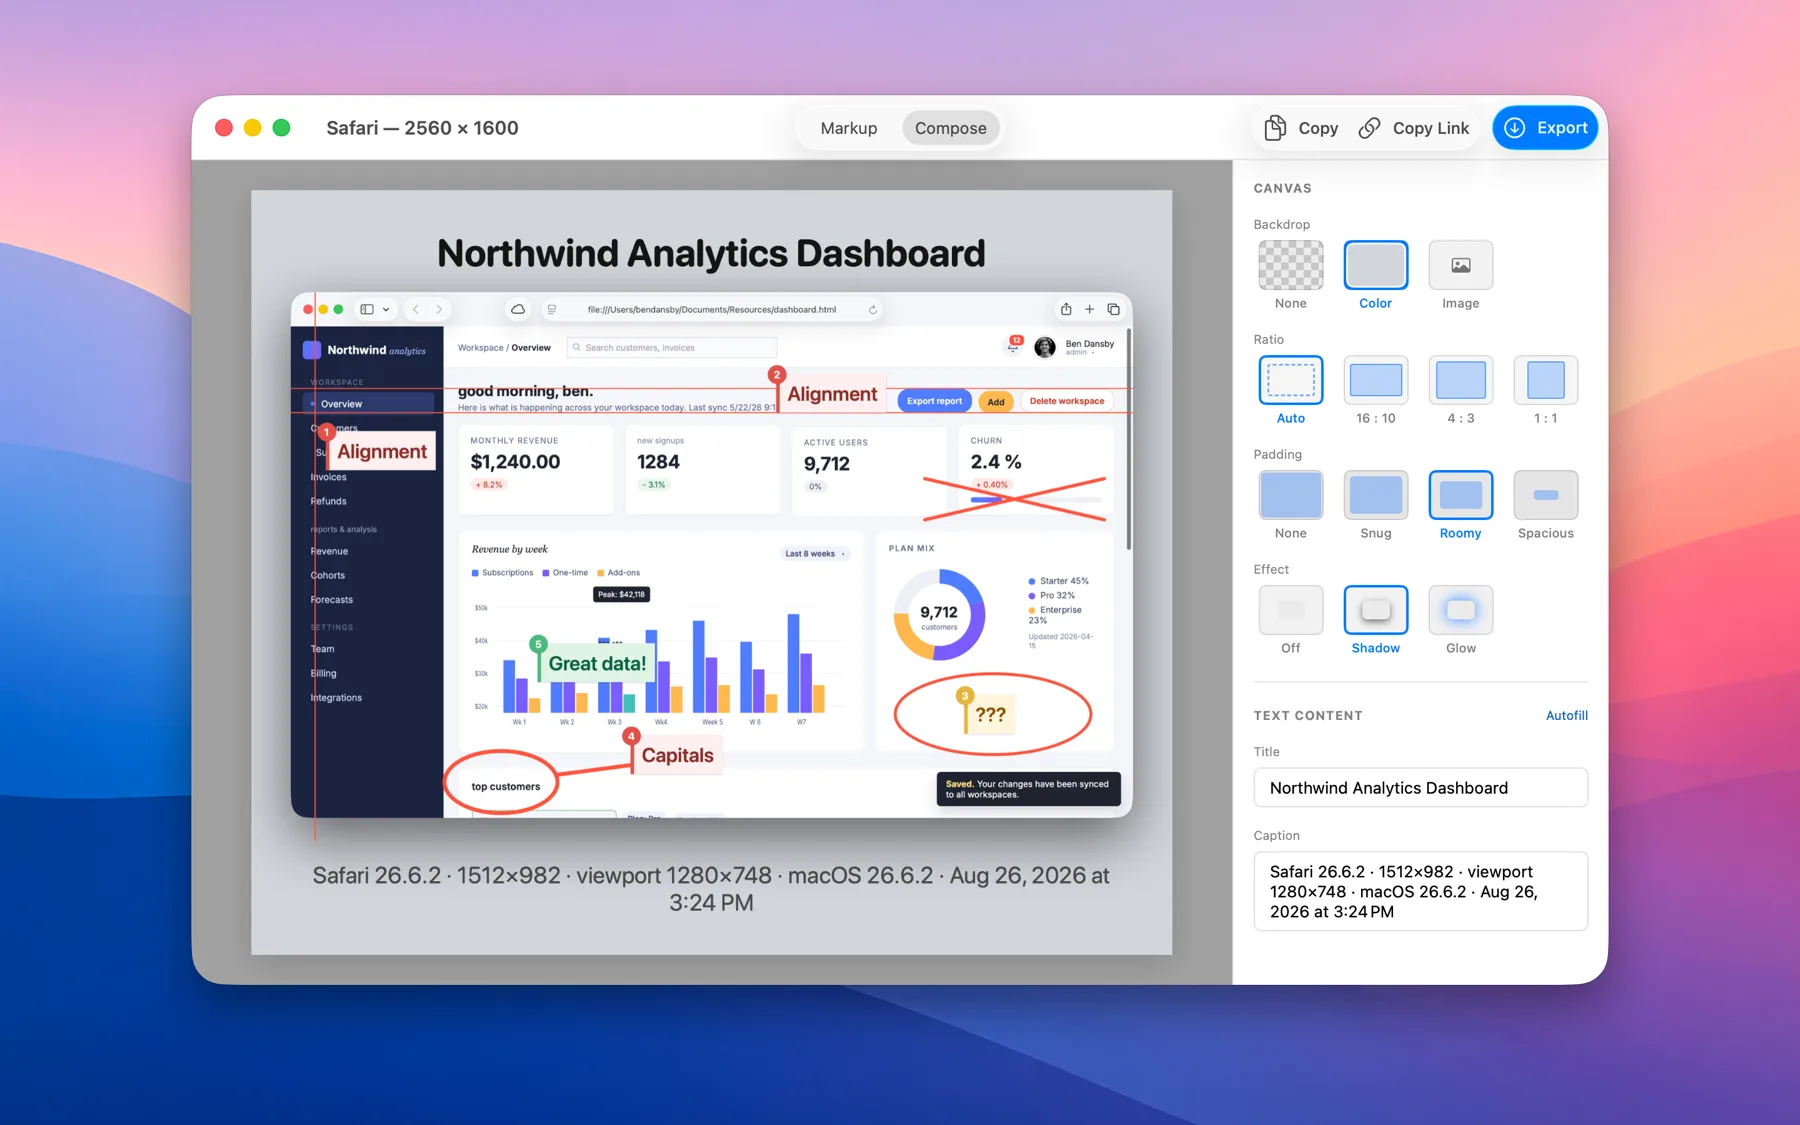Click the large heading in the preview canvas
The image size is (1800, 1125).
711,254
